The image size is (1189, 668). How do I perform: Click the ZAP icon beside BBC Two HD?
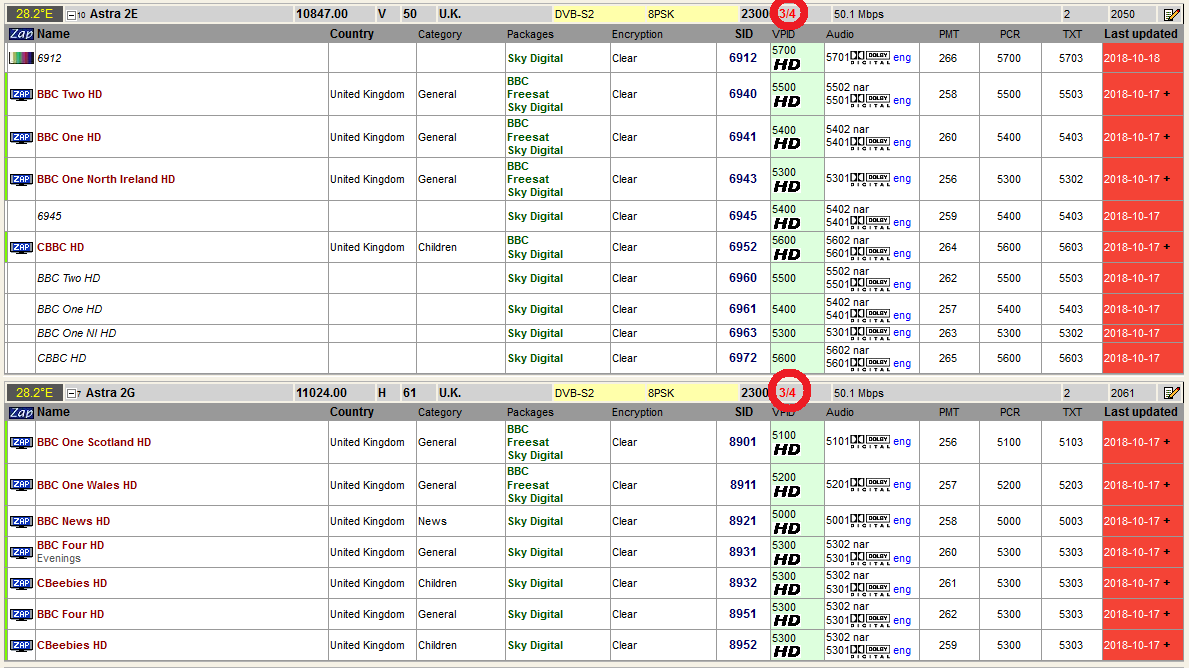(21, 95)
